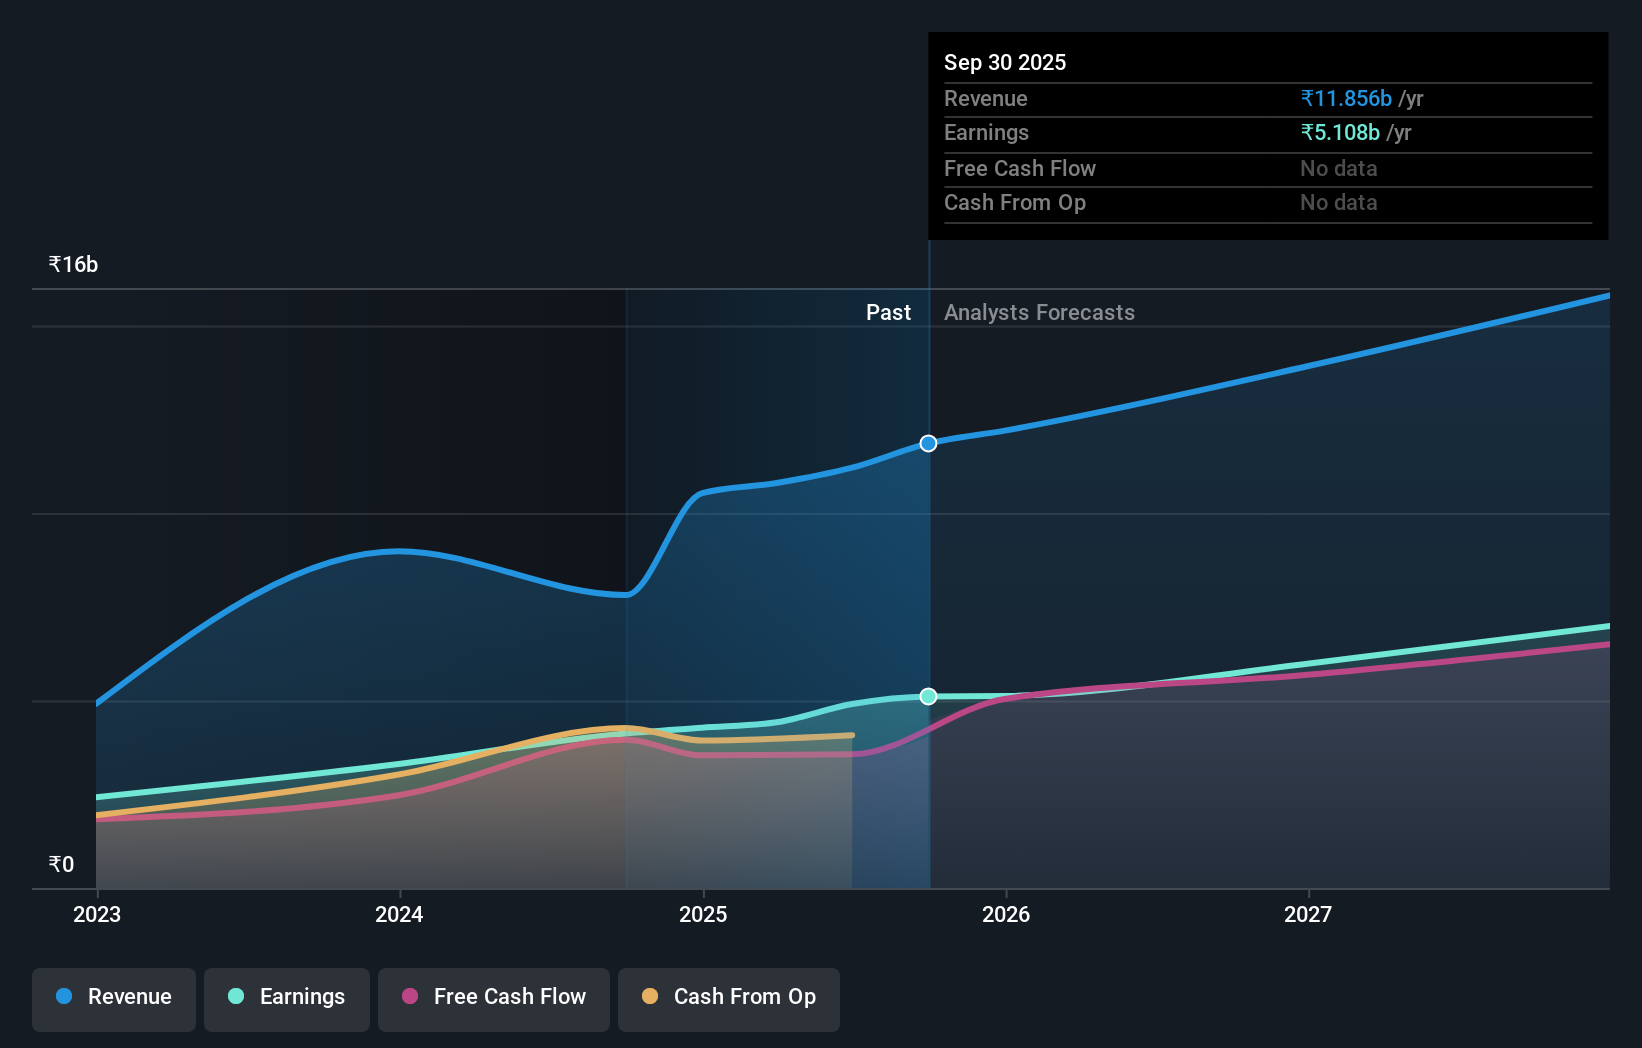Viewport: 1642px width, 1048px height.
Task: Toggle the Cash From Op series visibility
Action: [x=728, y=997]
